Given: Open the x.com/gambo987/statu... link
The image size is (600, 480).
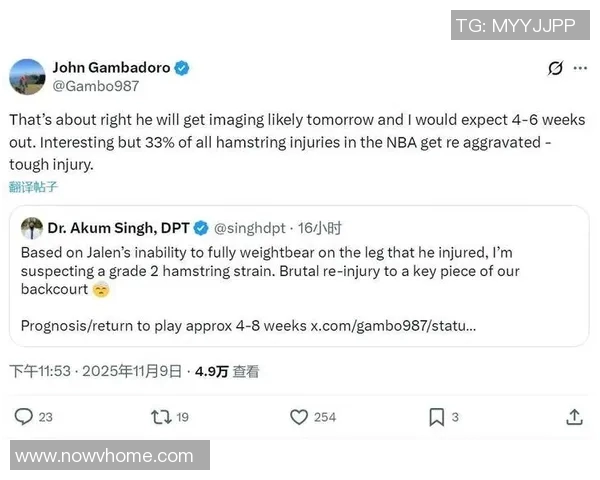Looking at the screenshot, I should (x=393, y=325).
